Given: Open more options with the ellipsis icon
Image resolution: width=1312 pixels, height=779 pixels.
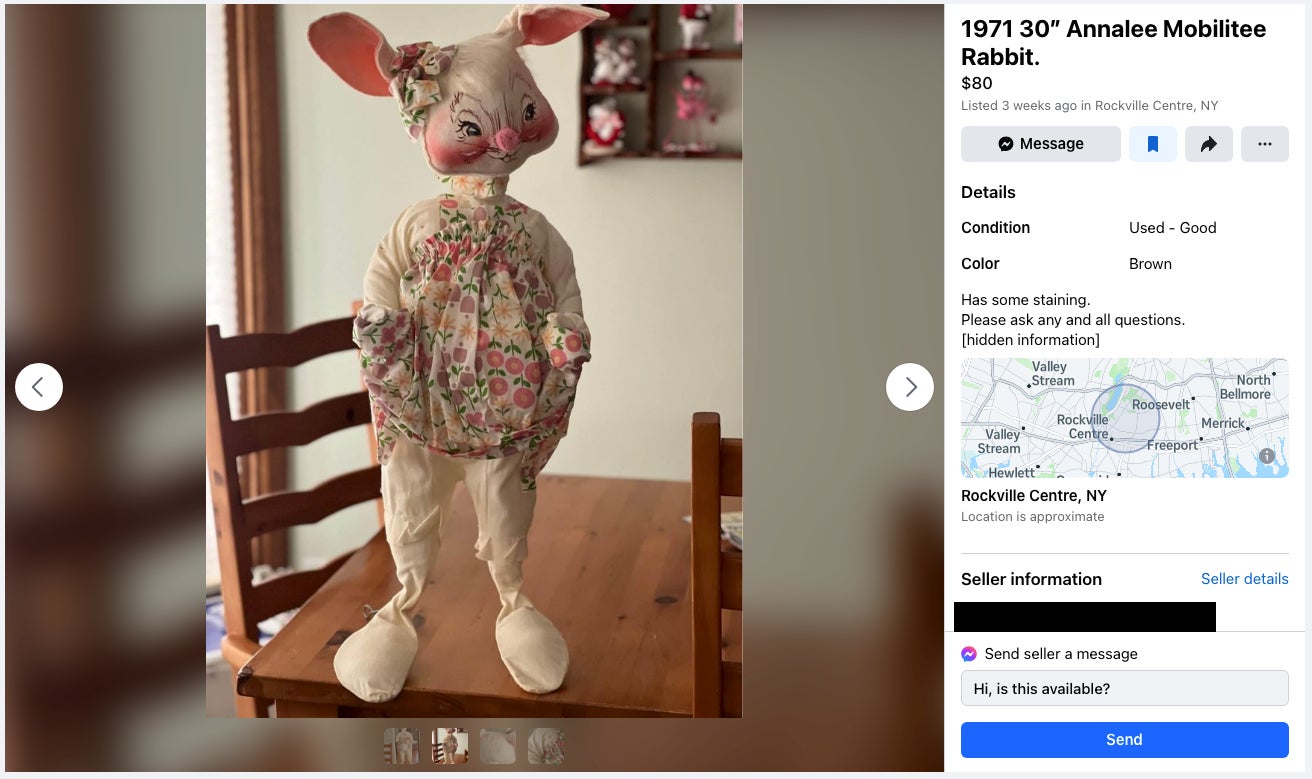Looking at the screenshot, I should tap(1264, 143).
